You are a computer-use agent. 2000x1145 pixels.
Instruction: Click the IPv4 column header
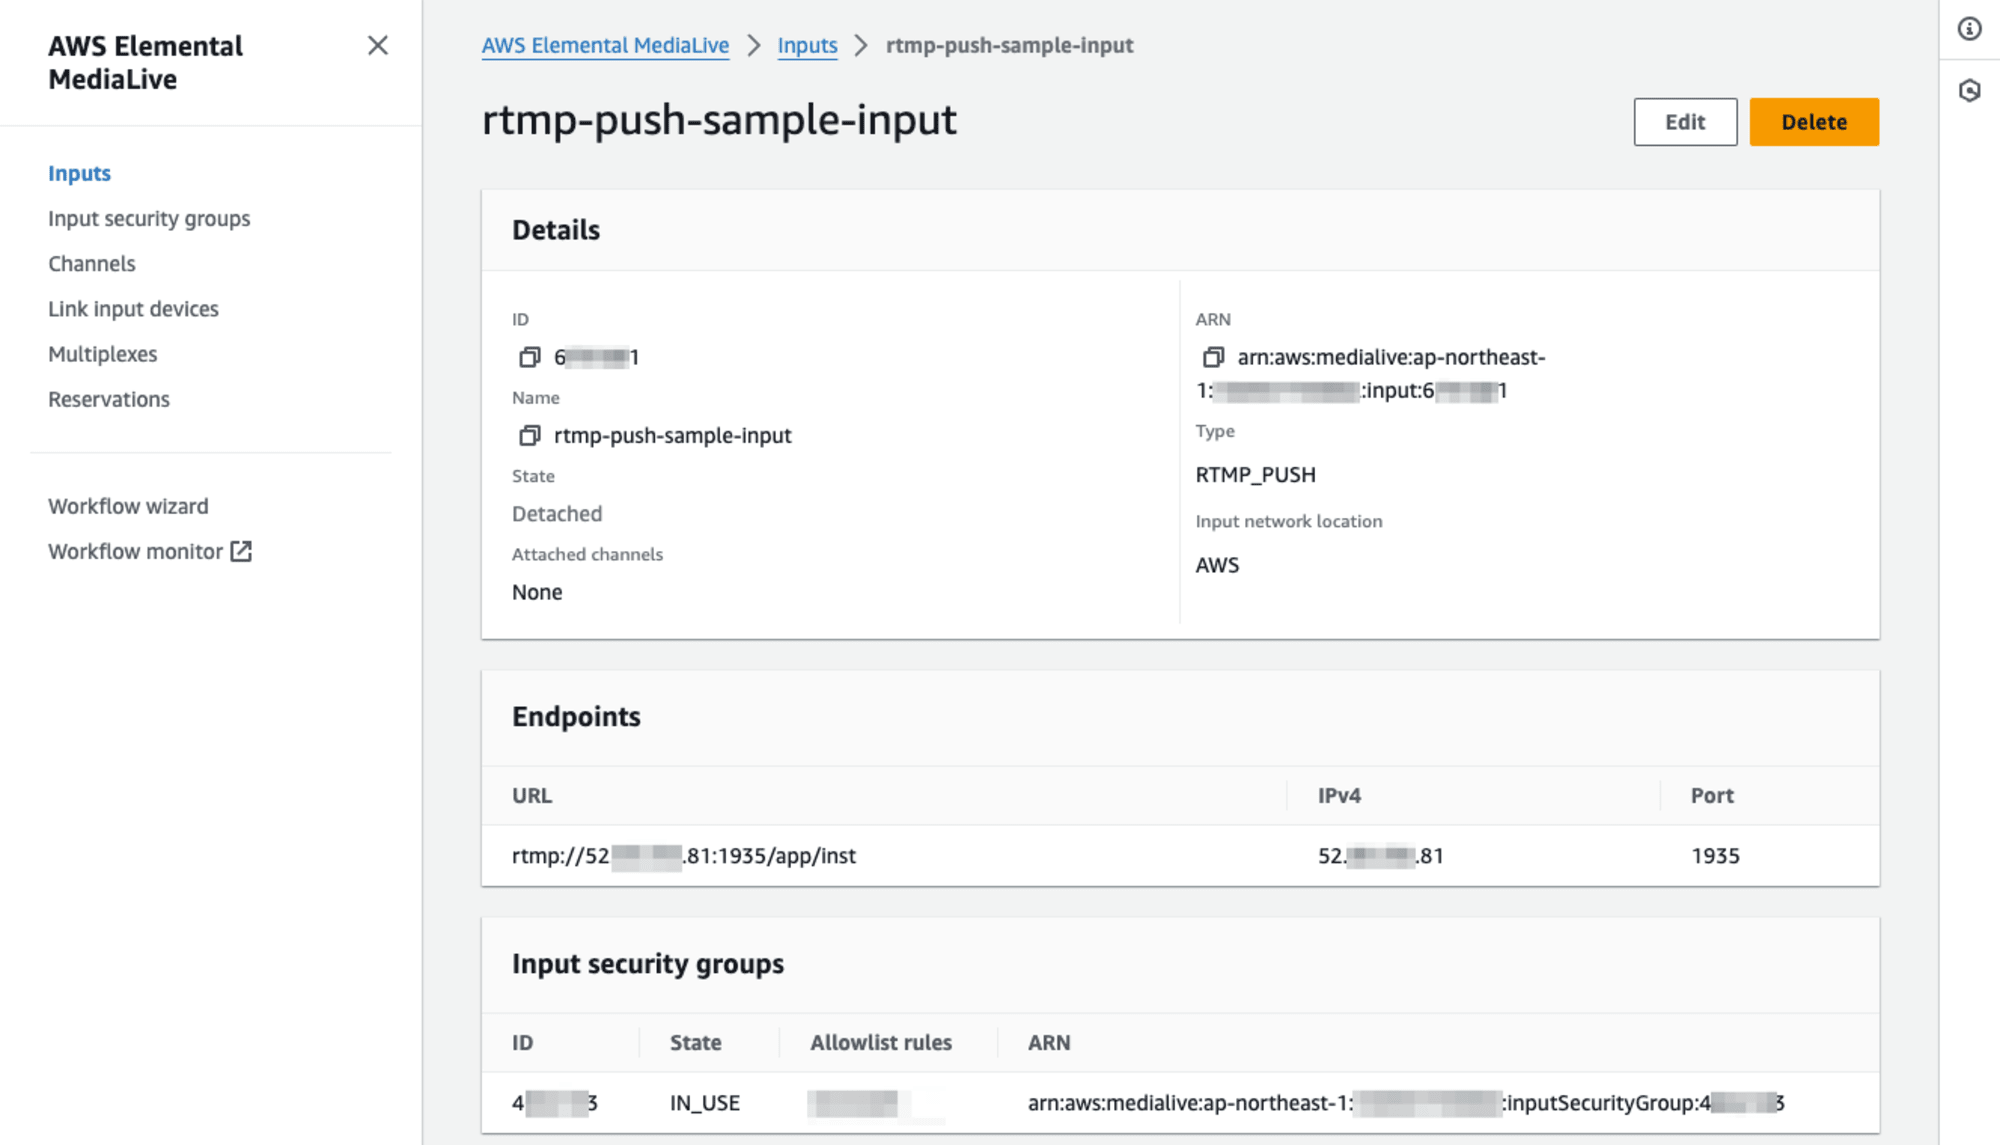[1339, 795]
